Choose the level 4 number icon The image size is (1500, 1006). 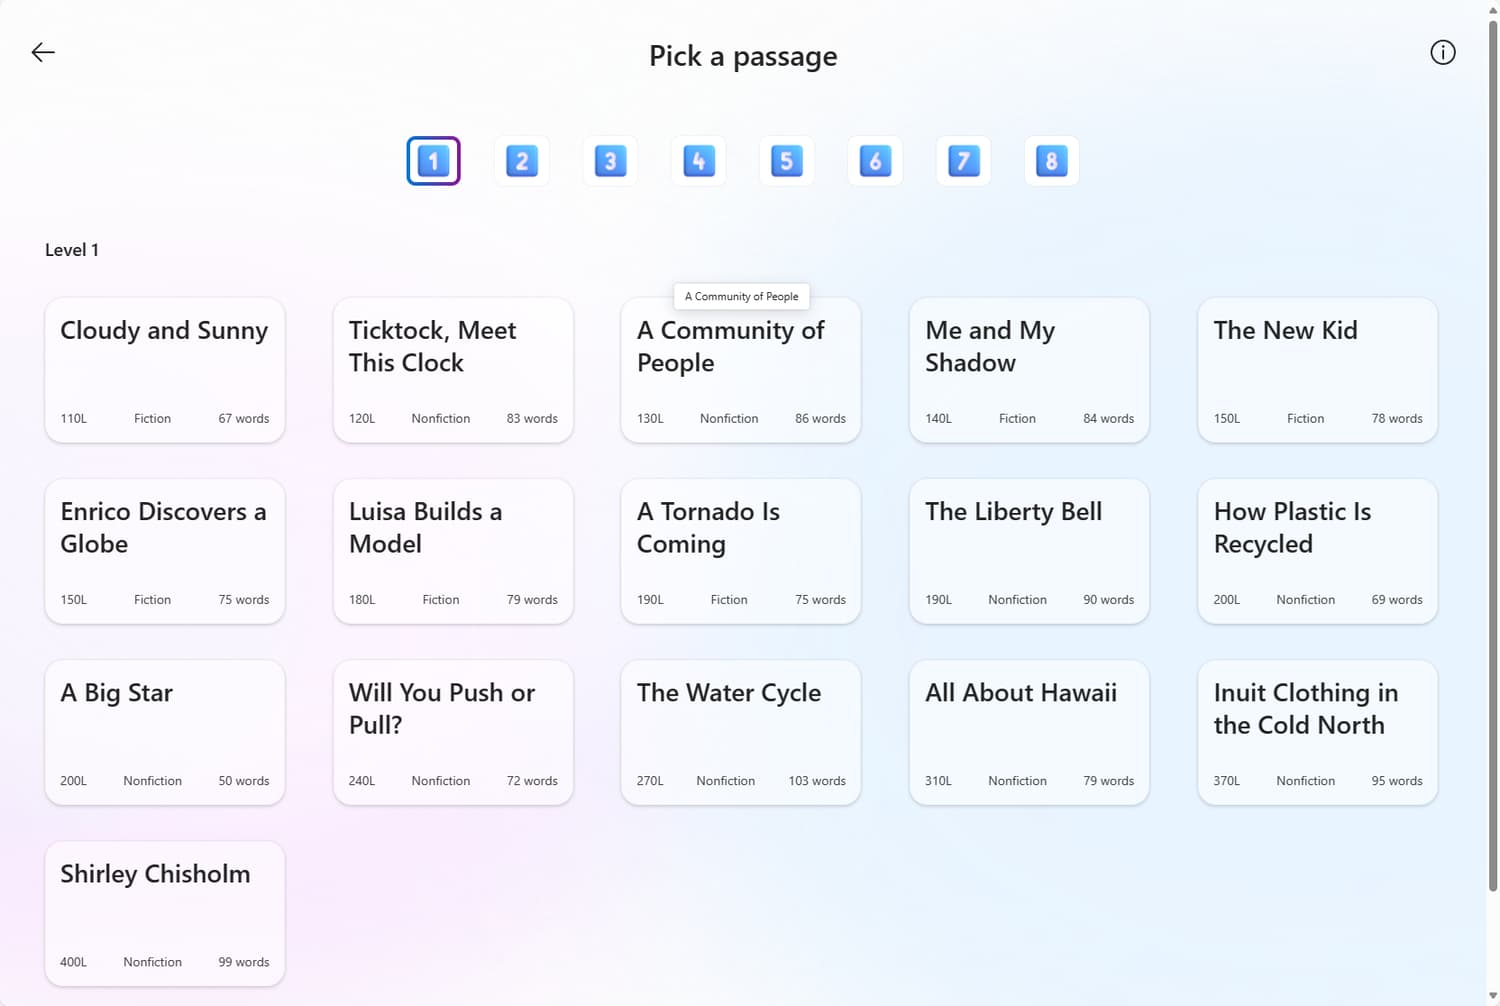pos(698,161)
